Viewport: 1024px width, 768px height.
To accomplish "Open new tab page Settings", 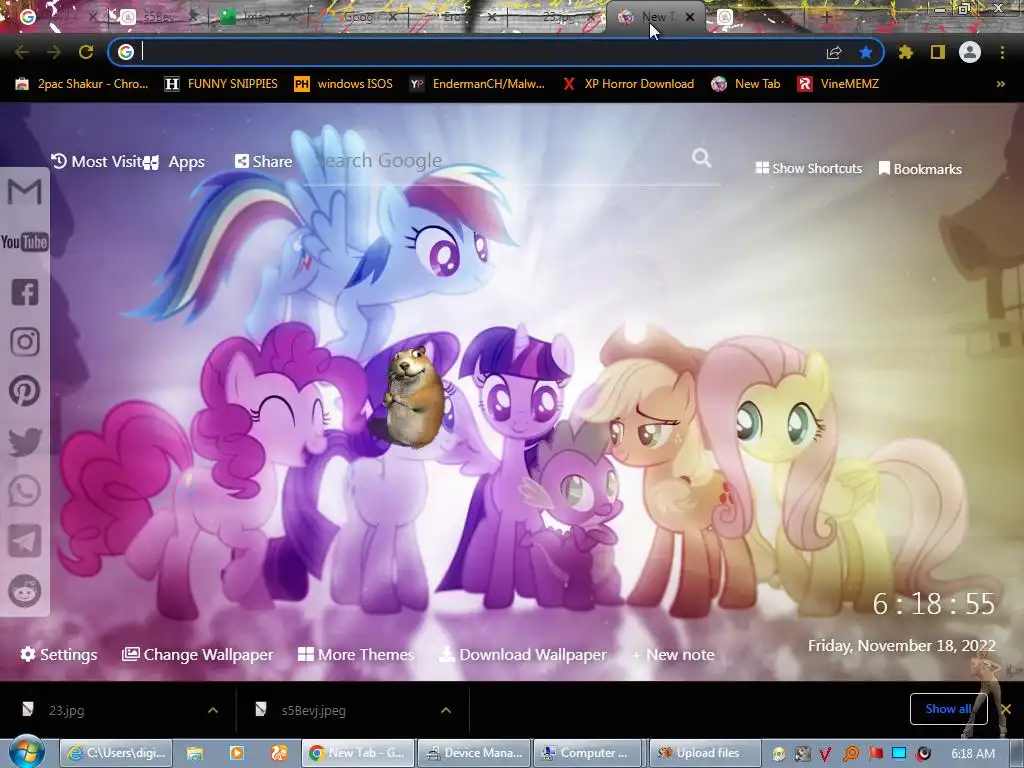I will click(59, 654).
